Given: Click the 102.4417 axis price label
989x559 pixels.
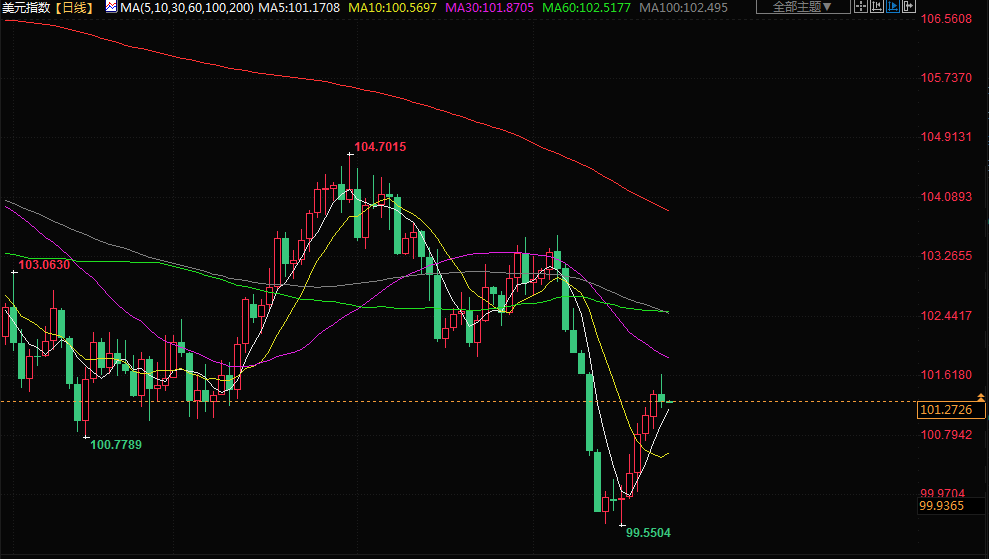Looking at the screenshot, I should pyautogui.click(x=946, y=315).
